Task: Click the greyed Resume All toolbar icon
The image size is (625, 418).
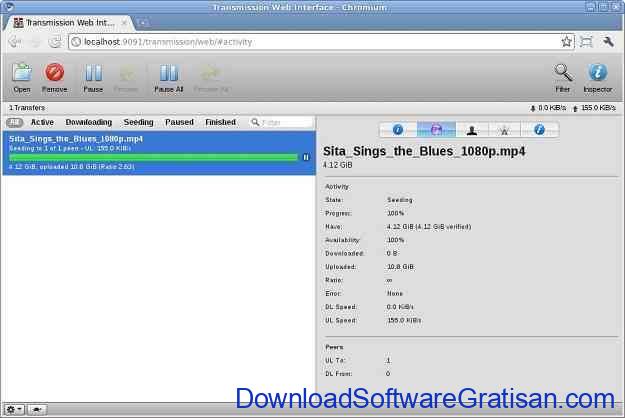Action: pyautogui.click(x=210, y=73)
